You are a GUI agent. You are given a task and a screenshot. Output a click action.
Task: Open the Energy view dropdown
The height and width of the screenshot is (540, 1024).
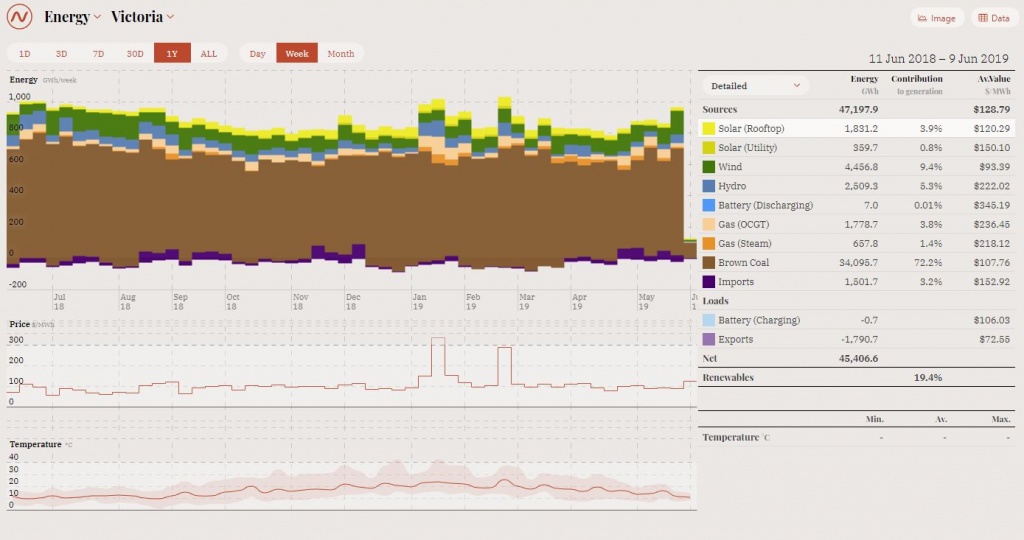[72, 17]
